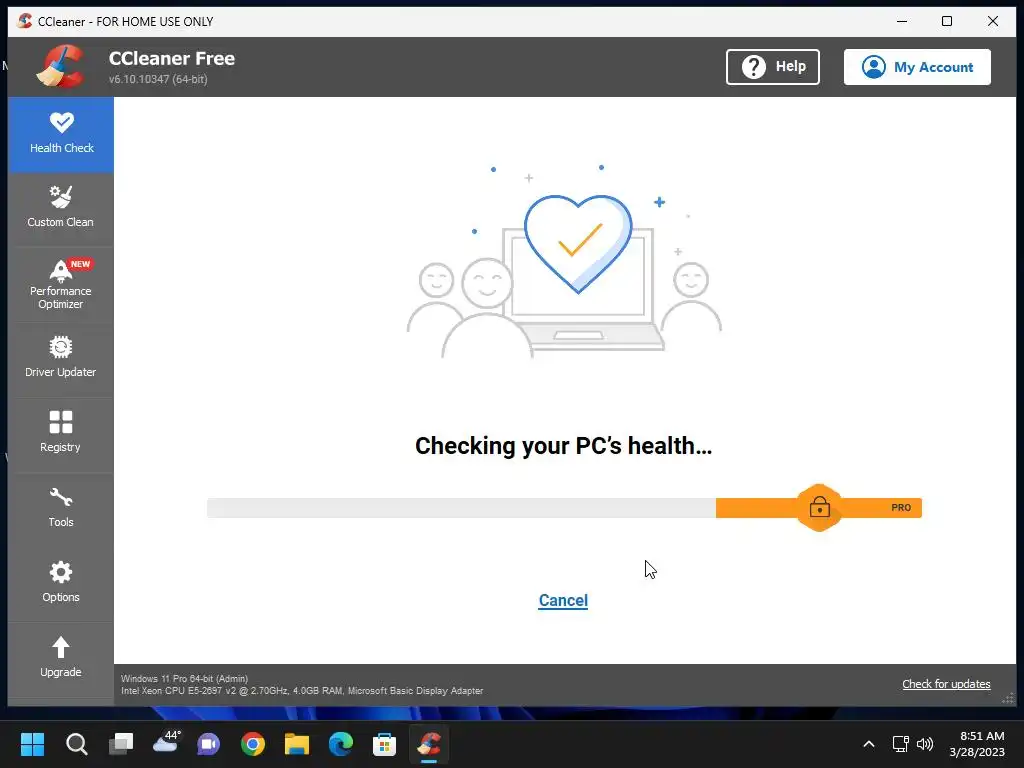Viewport: 1024px width, 768px height.
Task: Minimize the CCleaner window
Action: [902, 21]
